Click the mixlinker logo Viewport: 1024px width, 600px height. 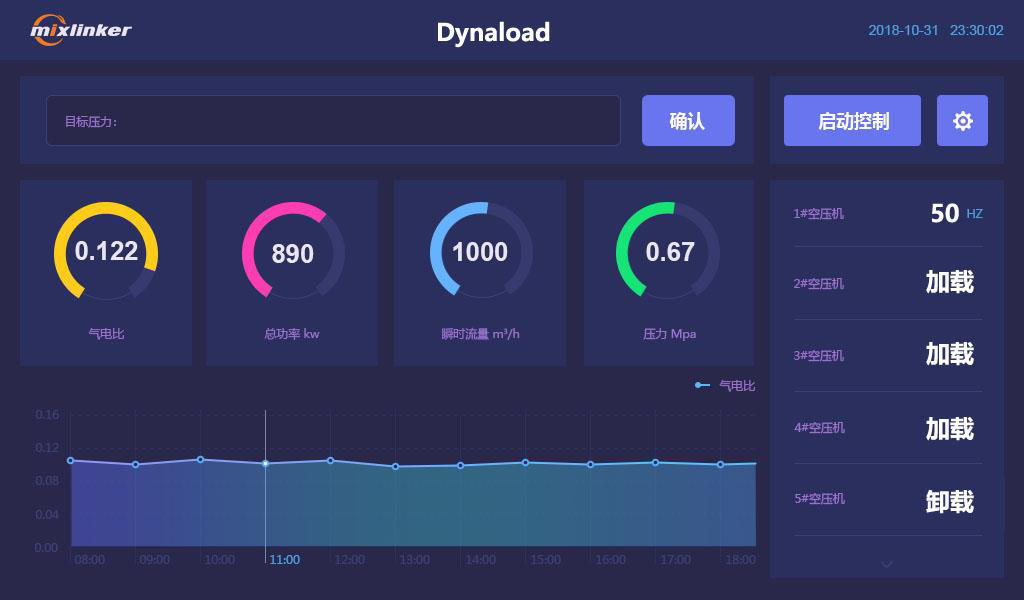point(81,30)
